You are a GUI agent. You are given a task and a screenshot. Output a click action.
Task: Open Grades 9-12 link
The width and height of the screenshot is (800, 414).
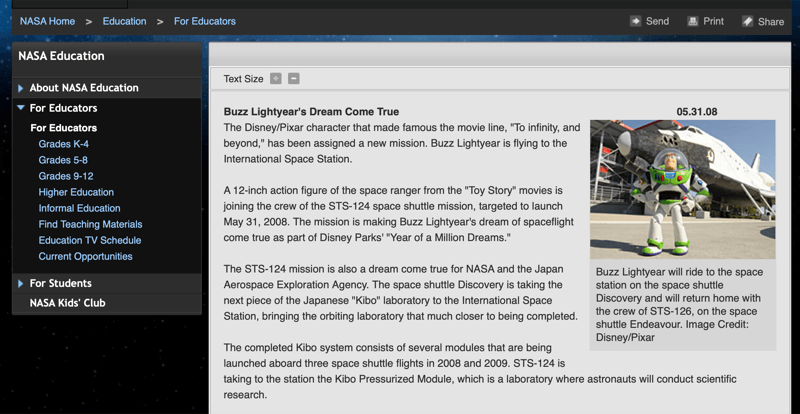tap(66, 176)
